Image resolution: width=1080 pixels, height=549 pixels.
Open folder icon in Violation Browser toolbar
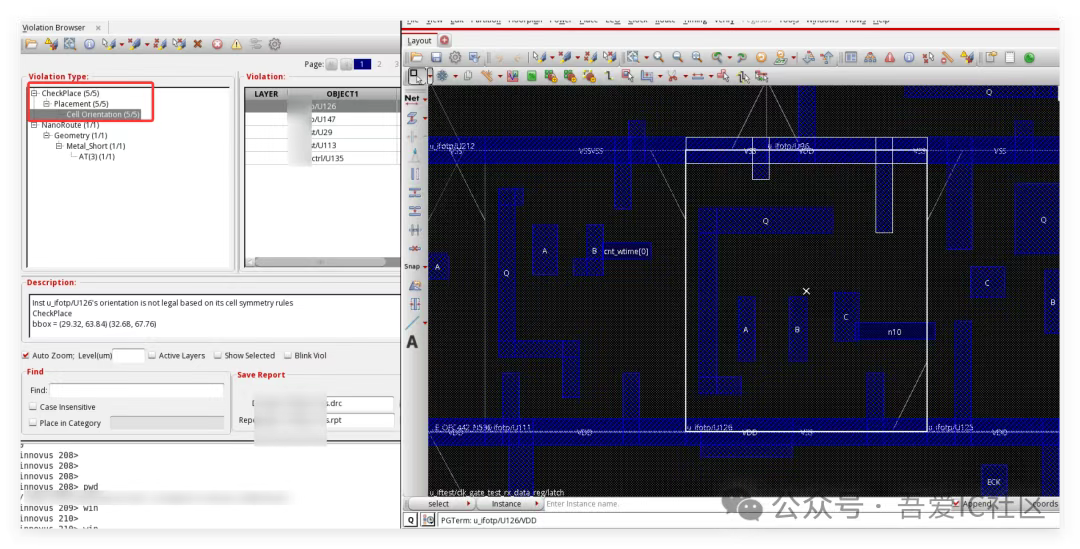tap(31, 44)
